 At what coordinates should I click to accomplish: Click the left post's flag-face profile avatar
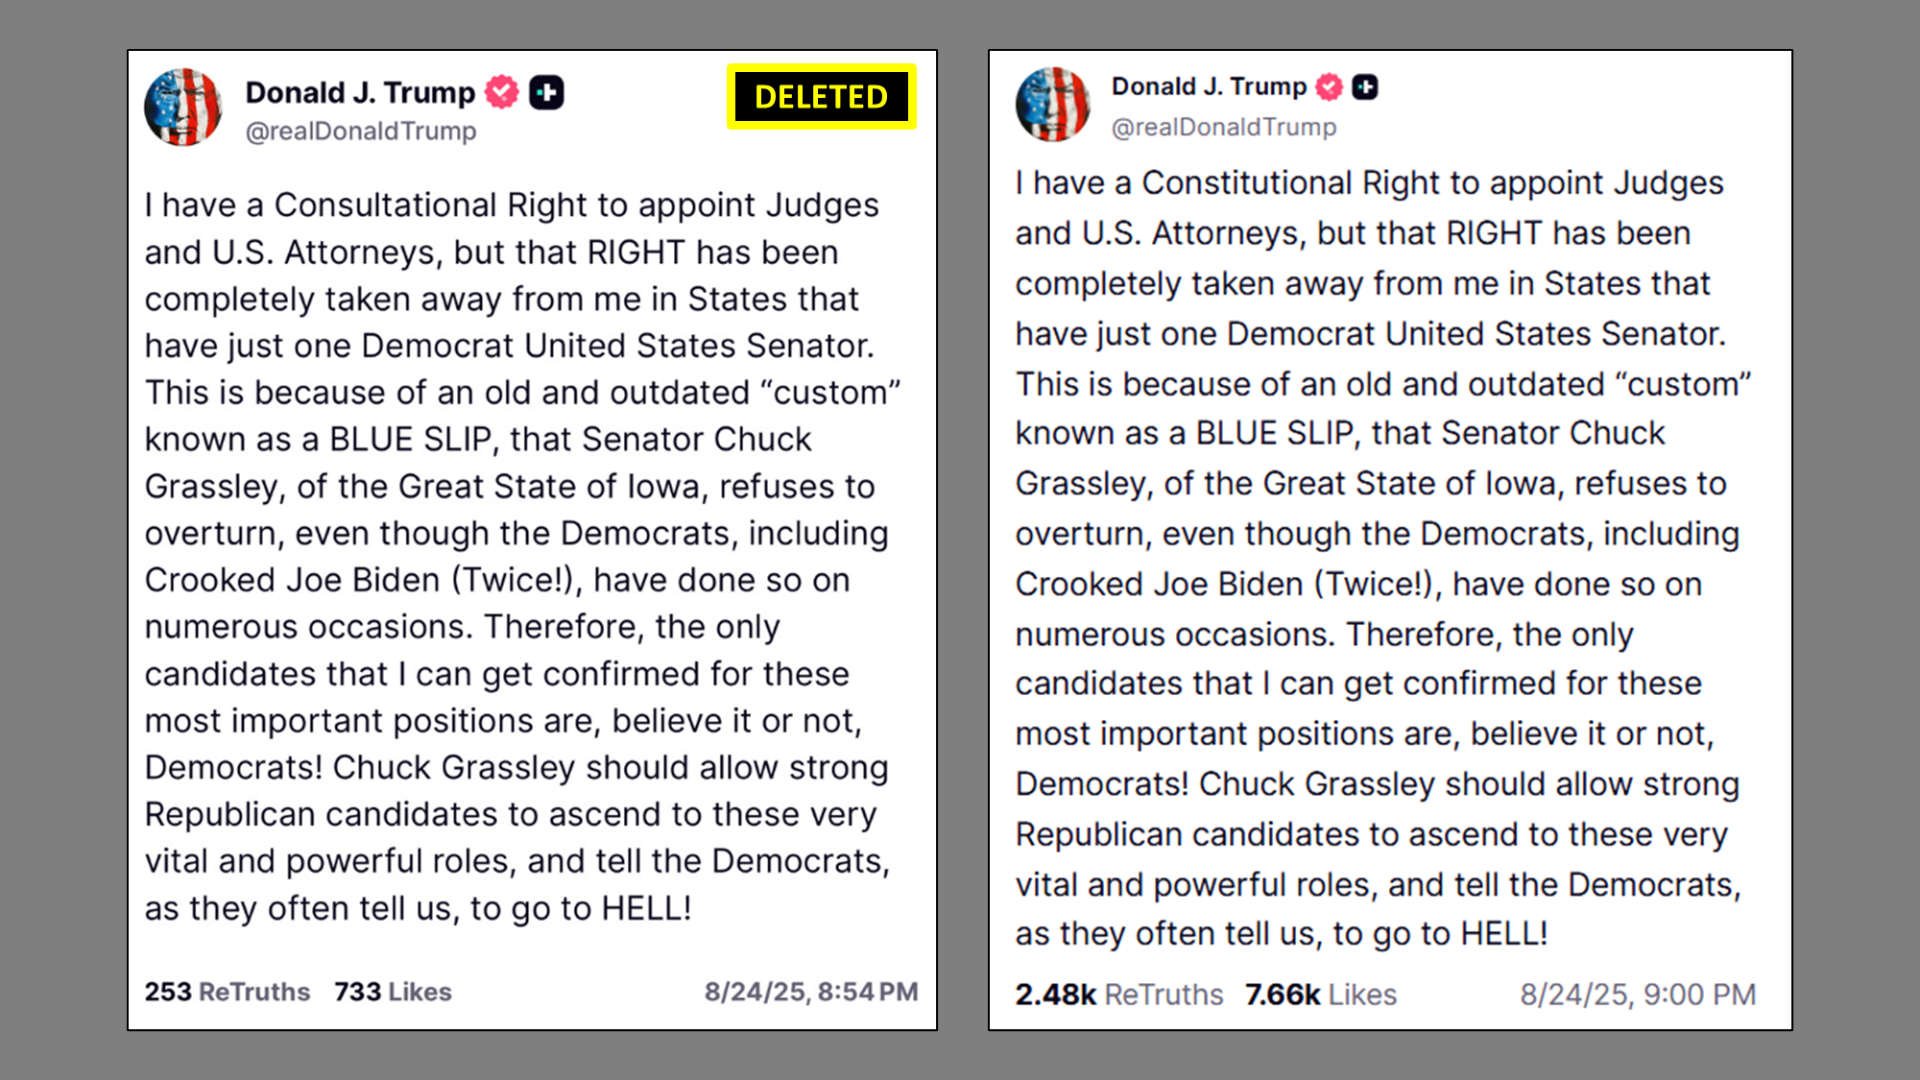[x=183, y=107]
